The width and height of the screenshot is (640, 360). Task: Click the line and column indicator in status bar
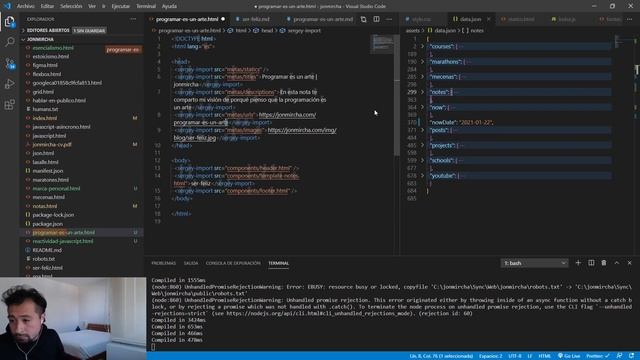click(x=441, y=356)
